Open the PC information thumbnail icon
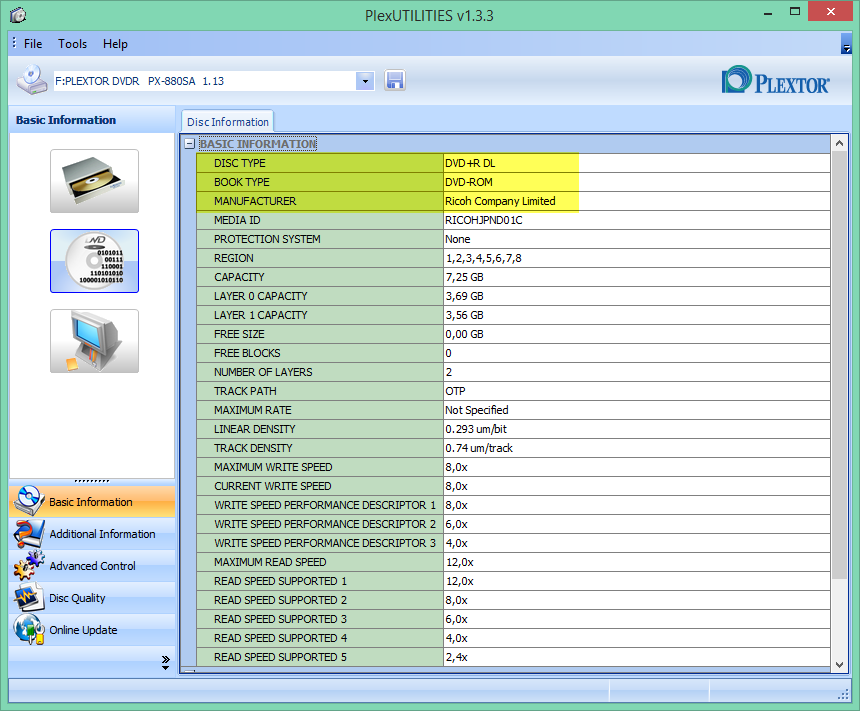Image resolution: width=860 pixels, height=711 pixels. tap(94, 341)
